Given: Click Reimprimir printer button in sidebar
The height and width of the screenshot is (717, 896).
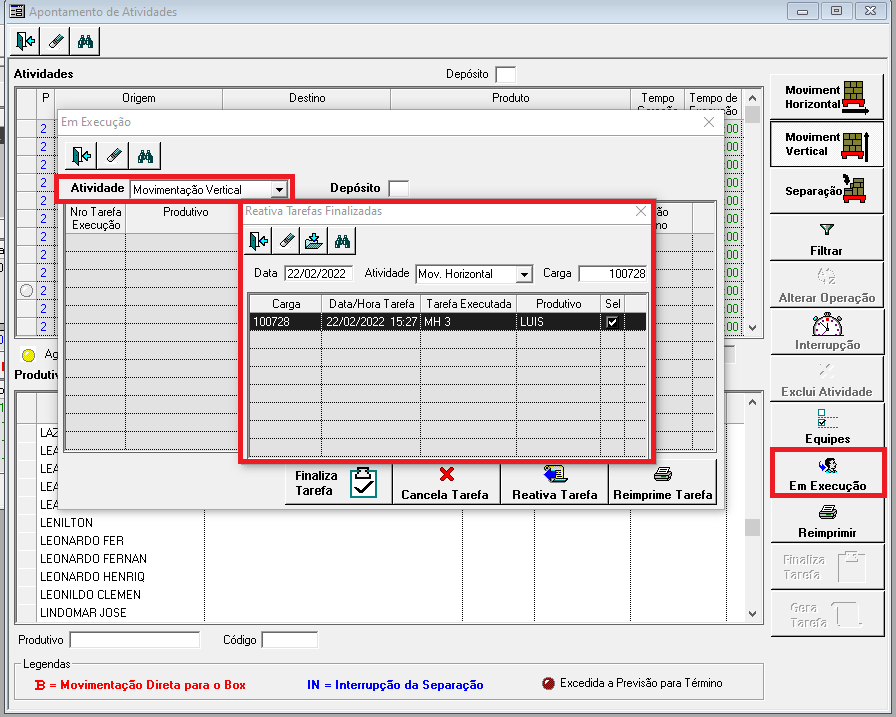Looking at the screenshot, I should tap(826, 521).
